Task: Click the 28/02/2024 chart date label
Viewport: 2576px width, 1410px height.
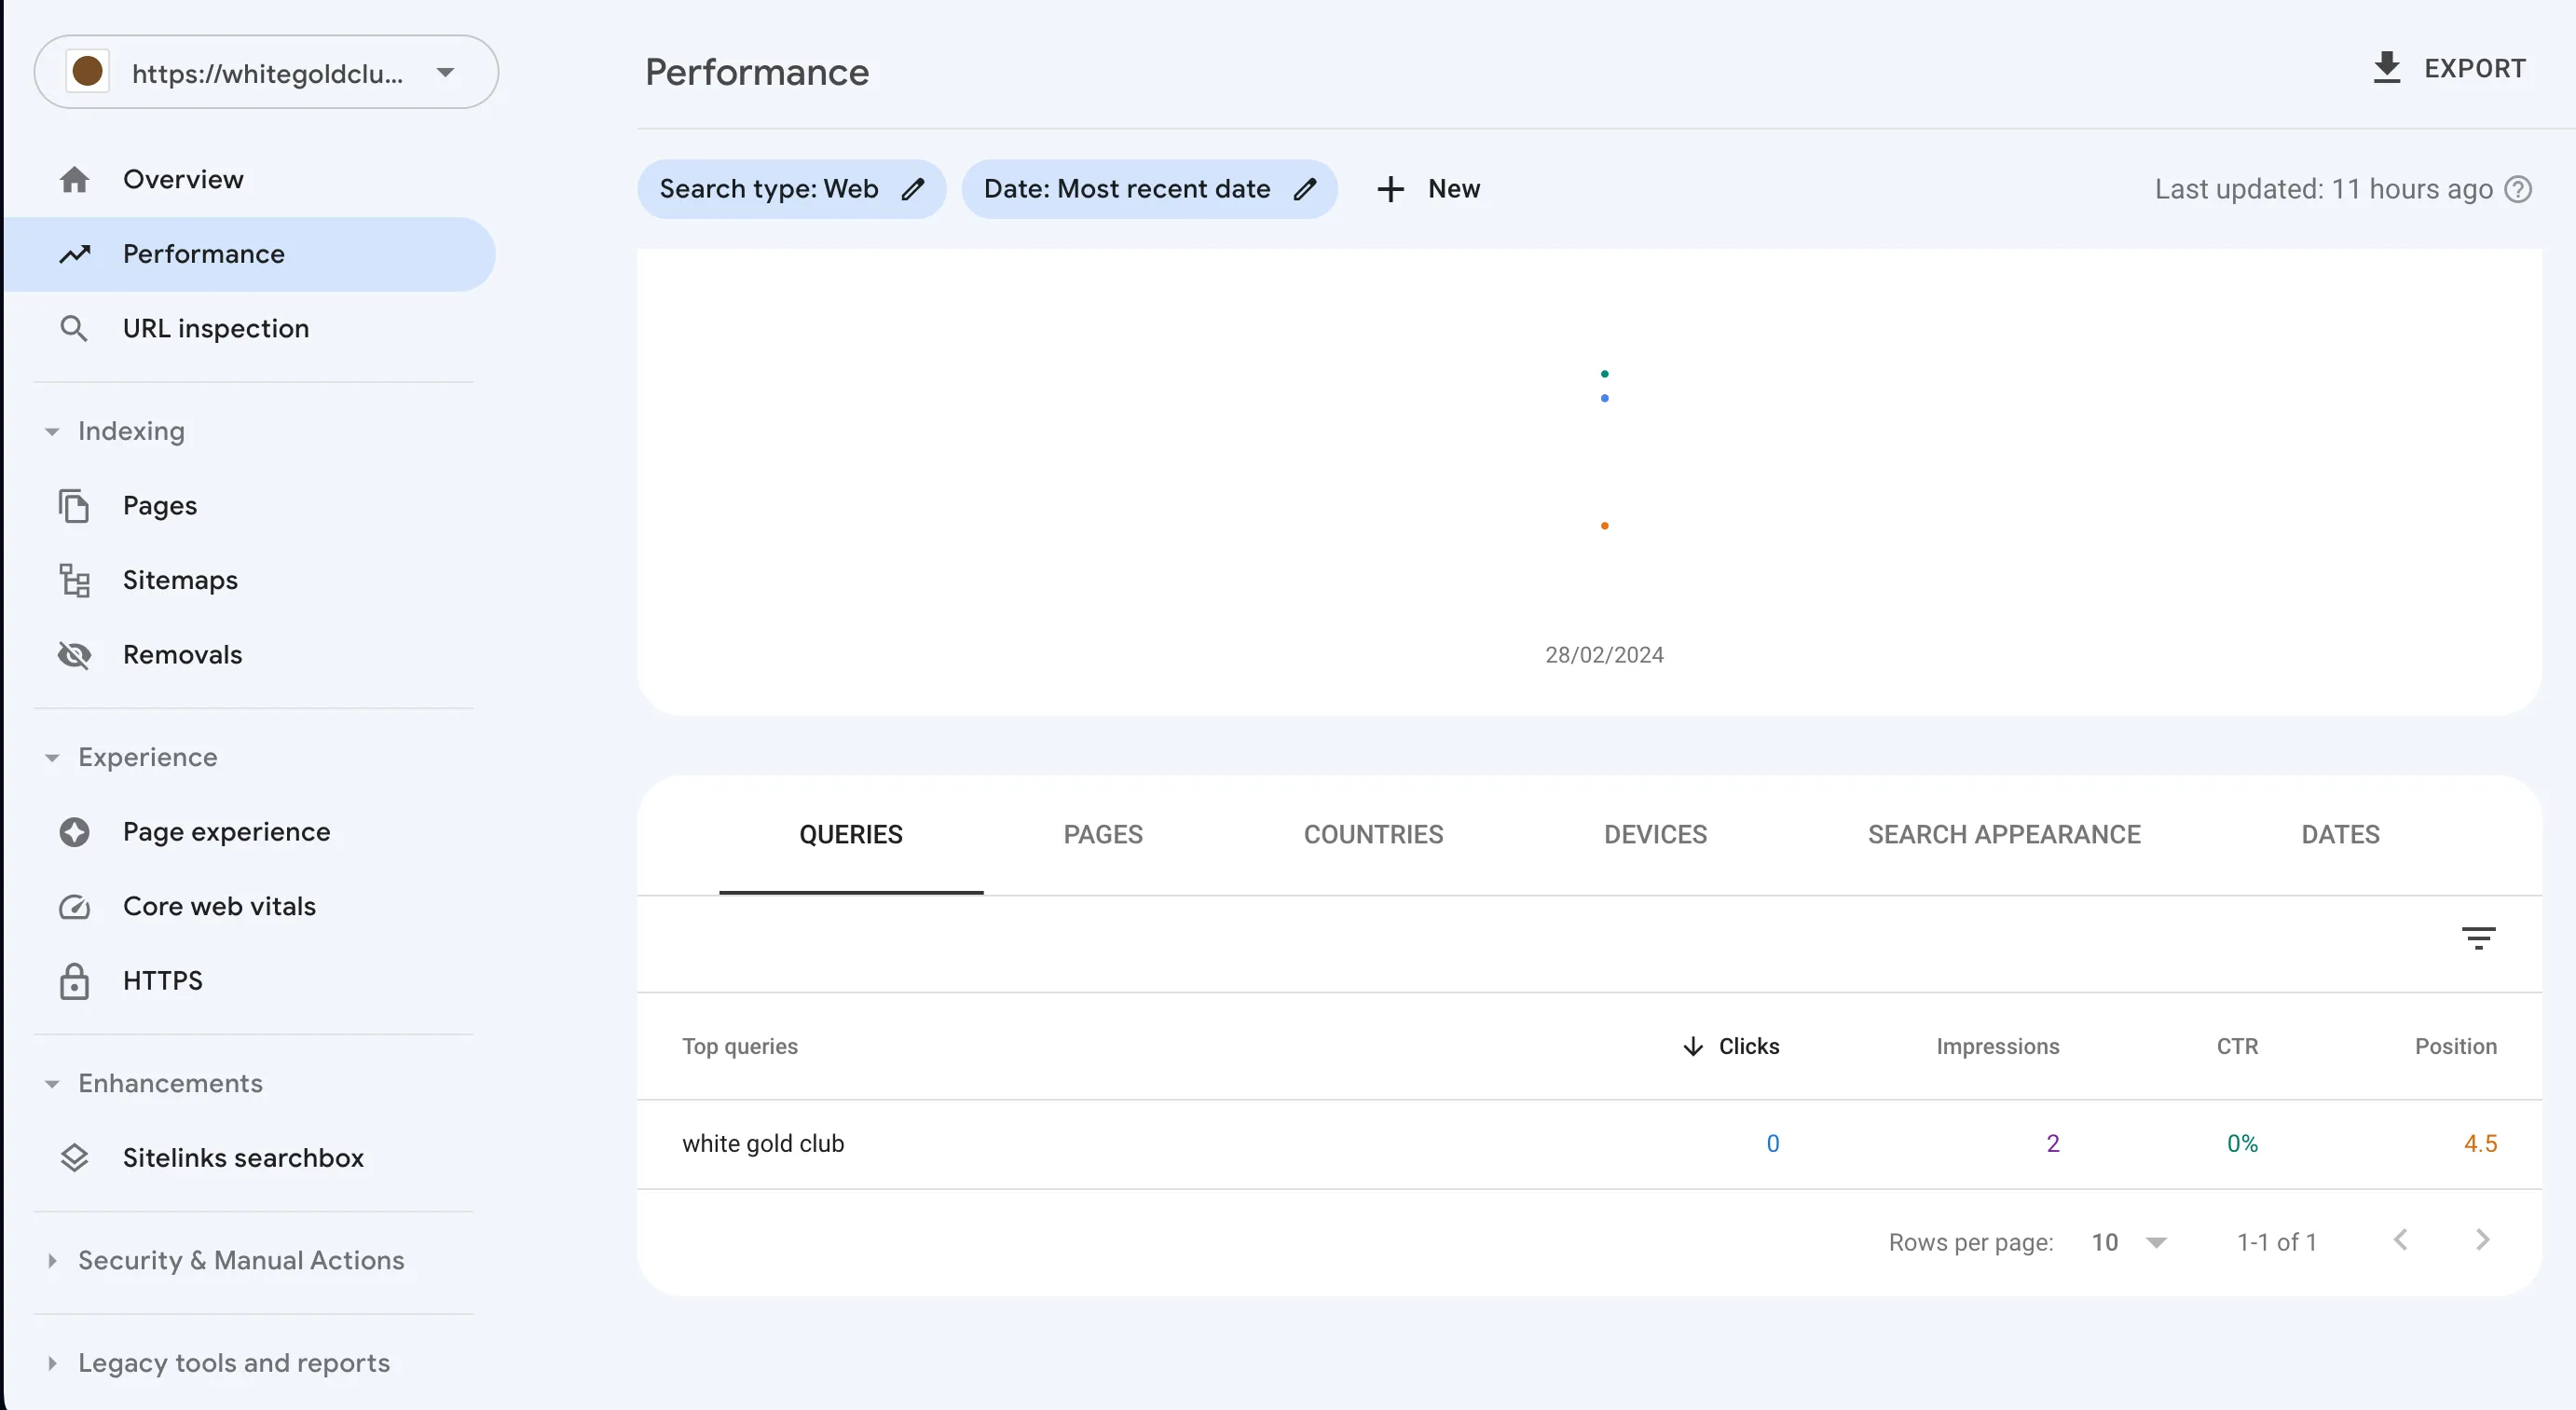Action: click(x=1604, y=655)
